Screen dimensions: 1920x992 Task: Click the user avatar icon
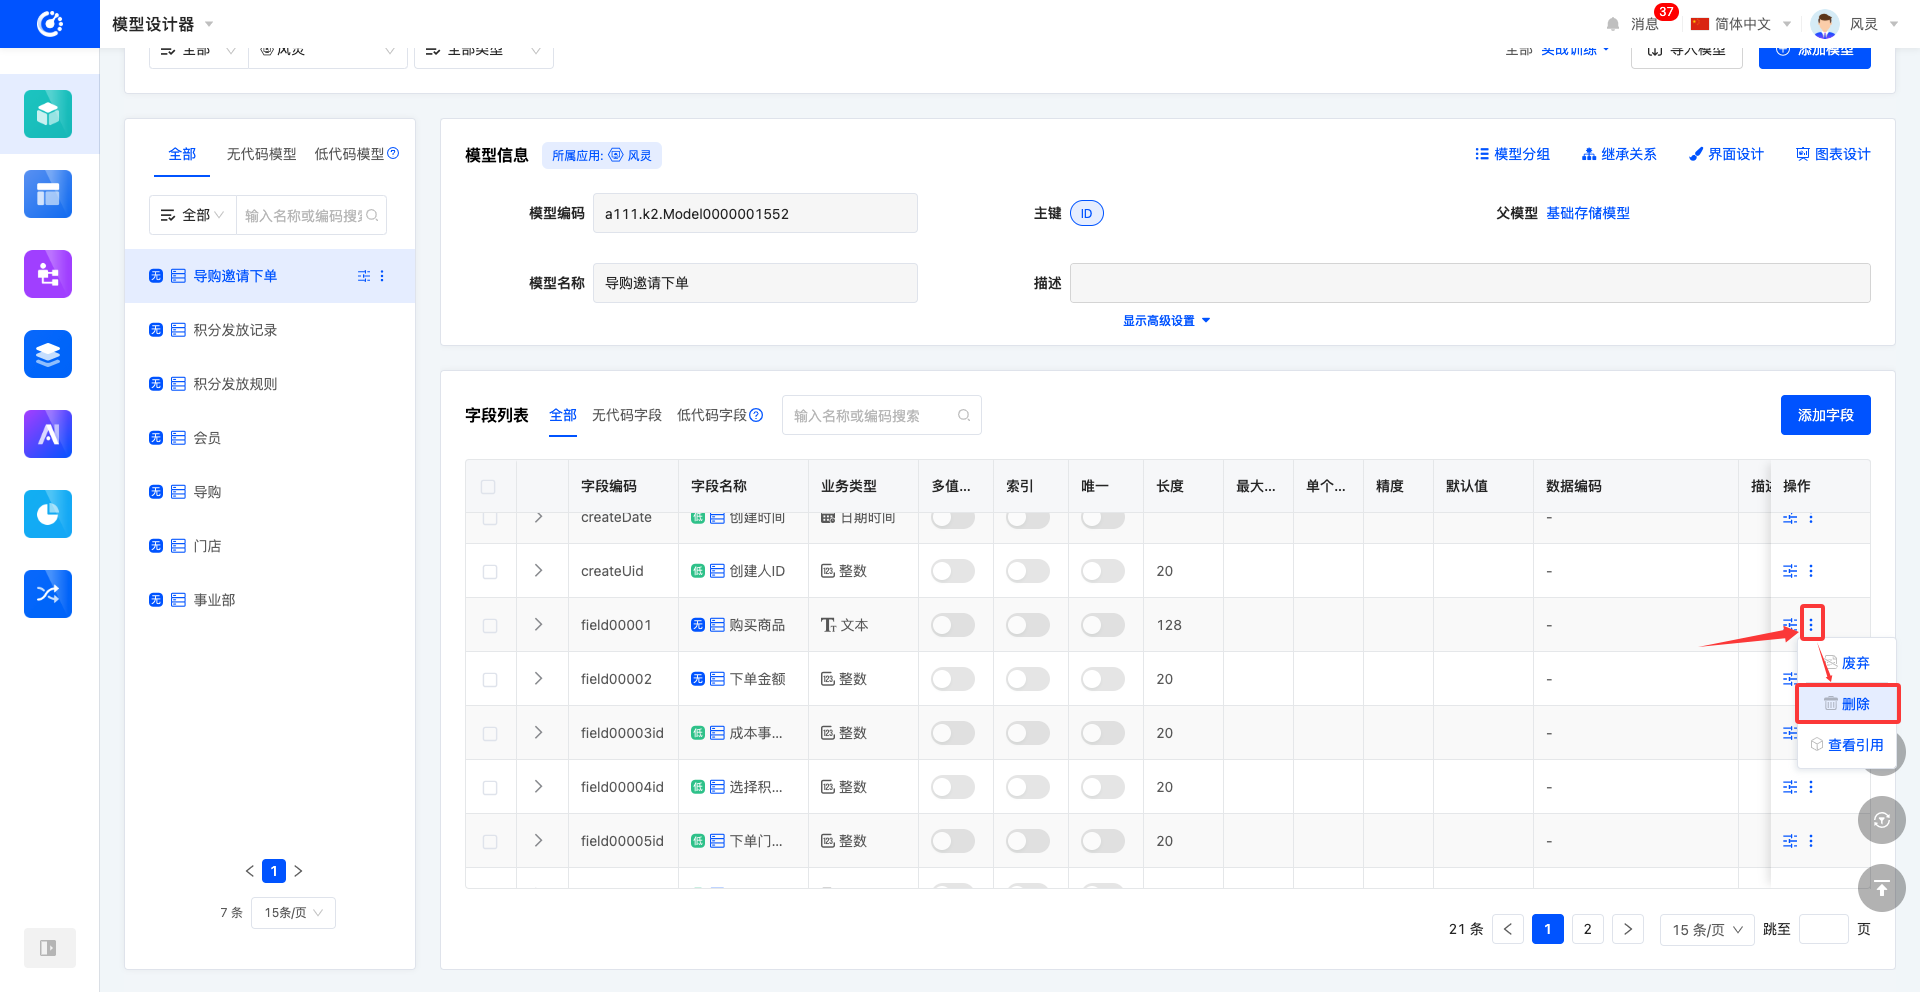click(x=1825, y=24)
